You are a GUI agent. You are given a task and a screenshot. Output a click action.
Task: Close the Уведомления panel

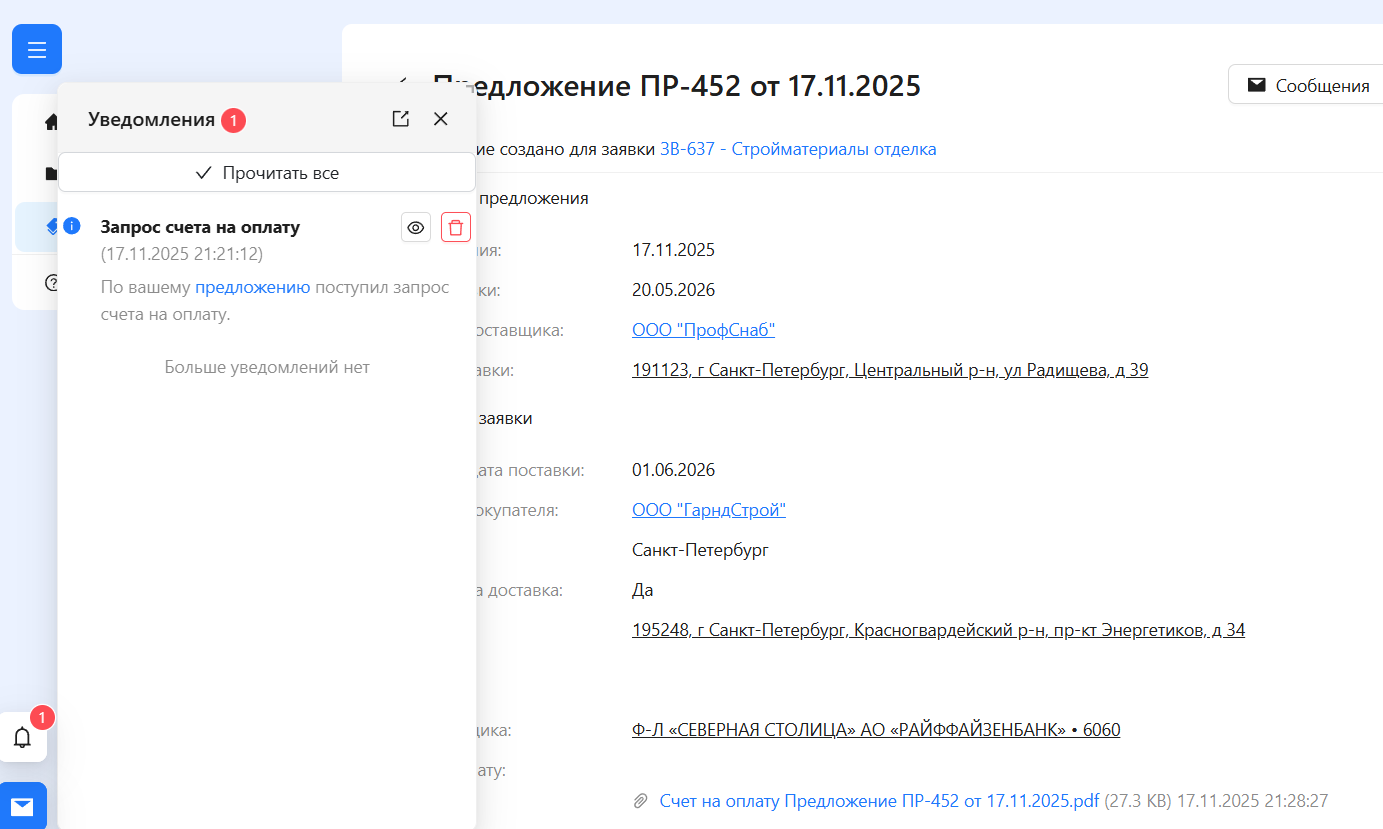tap(441, 119)
